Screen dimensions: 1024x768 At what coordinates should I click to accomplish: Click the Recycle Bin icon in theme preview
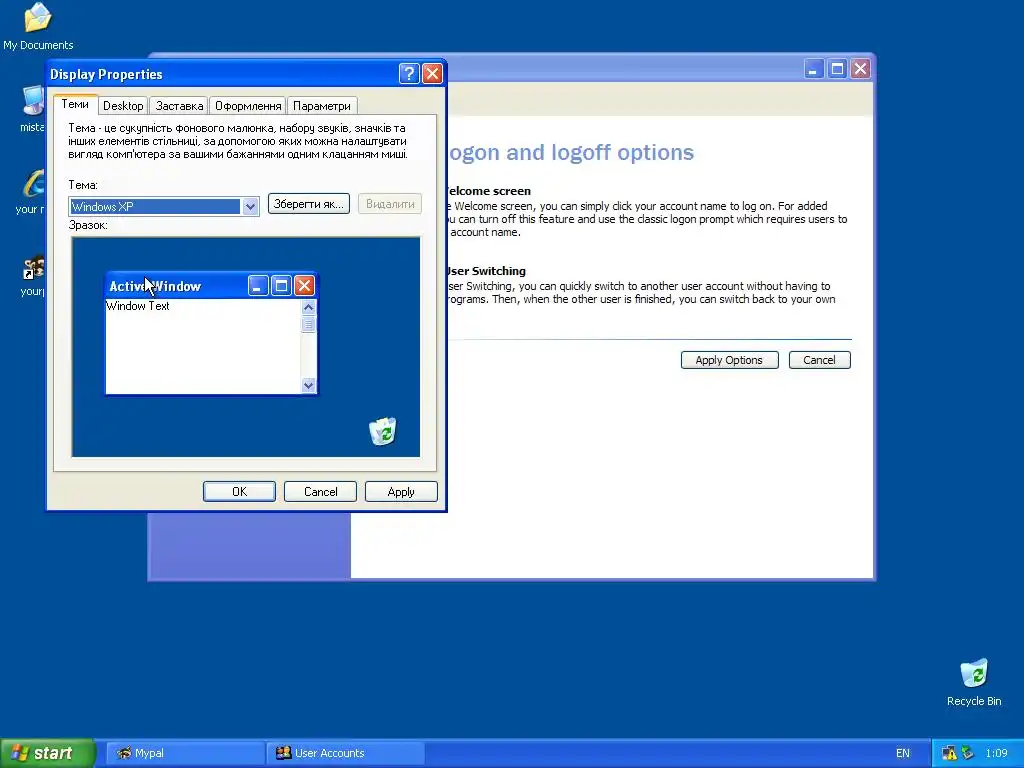tap(383, 431)
